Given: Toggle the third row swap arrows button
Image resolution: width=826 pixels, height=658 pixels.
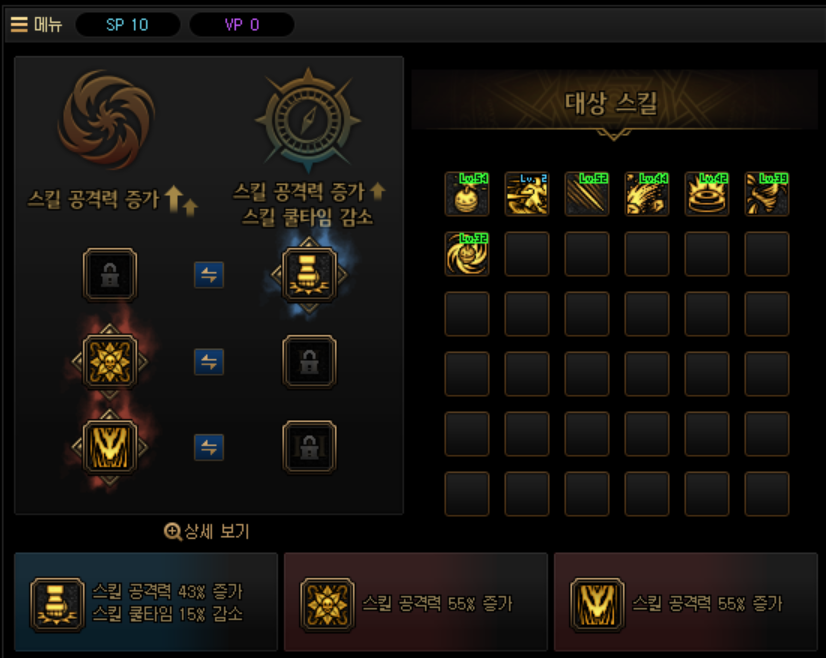Looking at the screenshot, I should click(x=209, y=448).
